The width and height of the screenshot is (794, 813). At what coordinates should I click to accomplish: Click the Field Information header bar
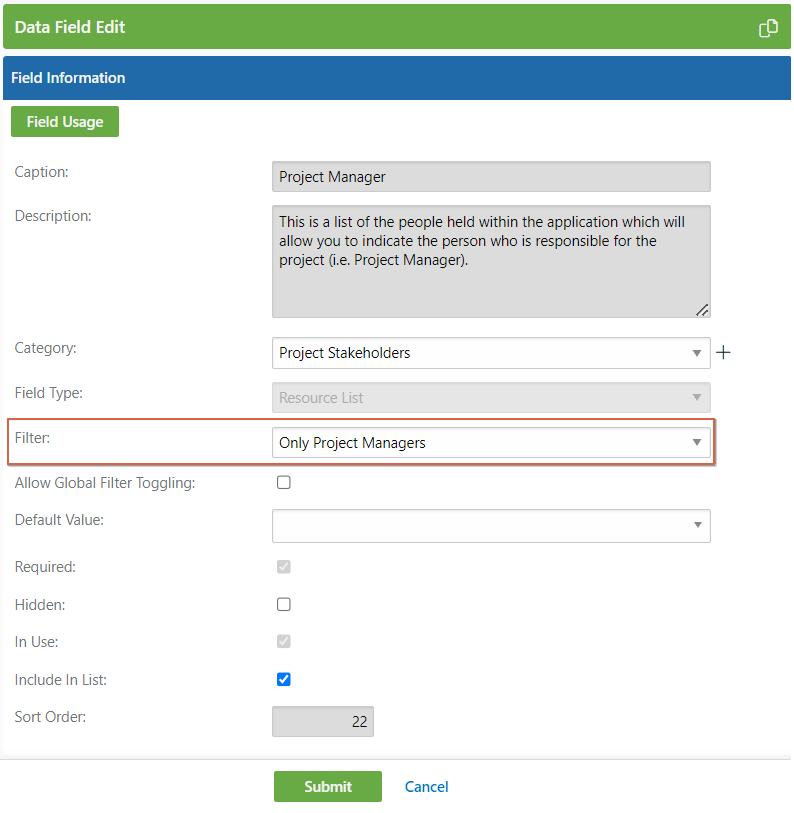pyautogui.click(x=397, y=77)
